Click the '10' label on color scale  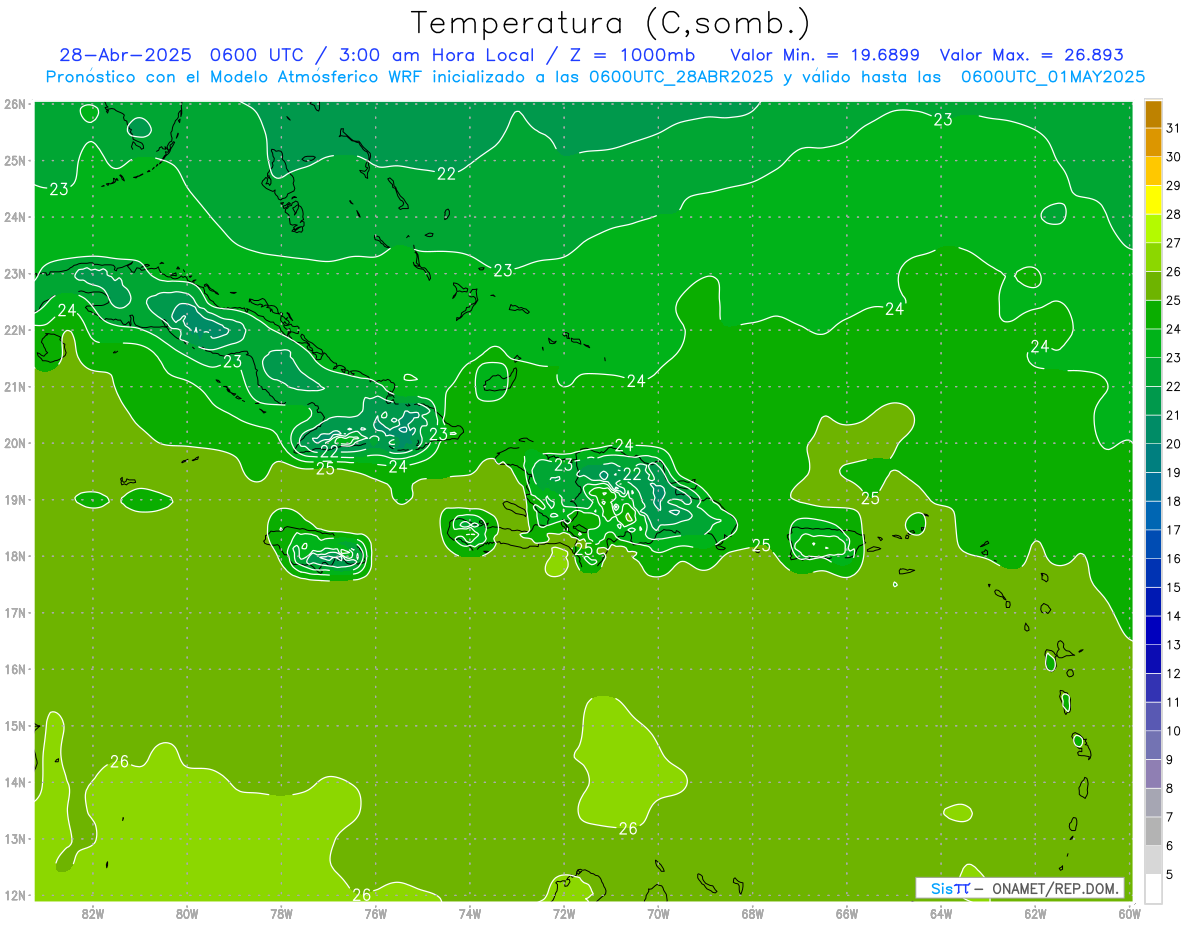click(1173, 731)
